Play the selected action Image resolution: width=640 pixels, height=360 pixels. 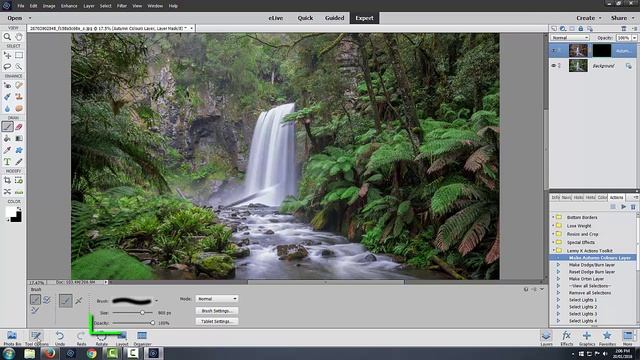[x=623, y=207]
